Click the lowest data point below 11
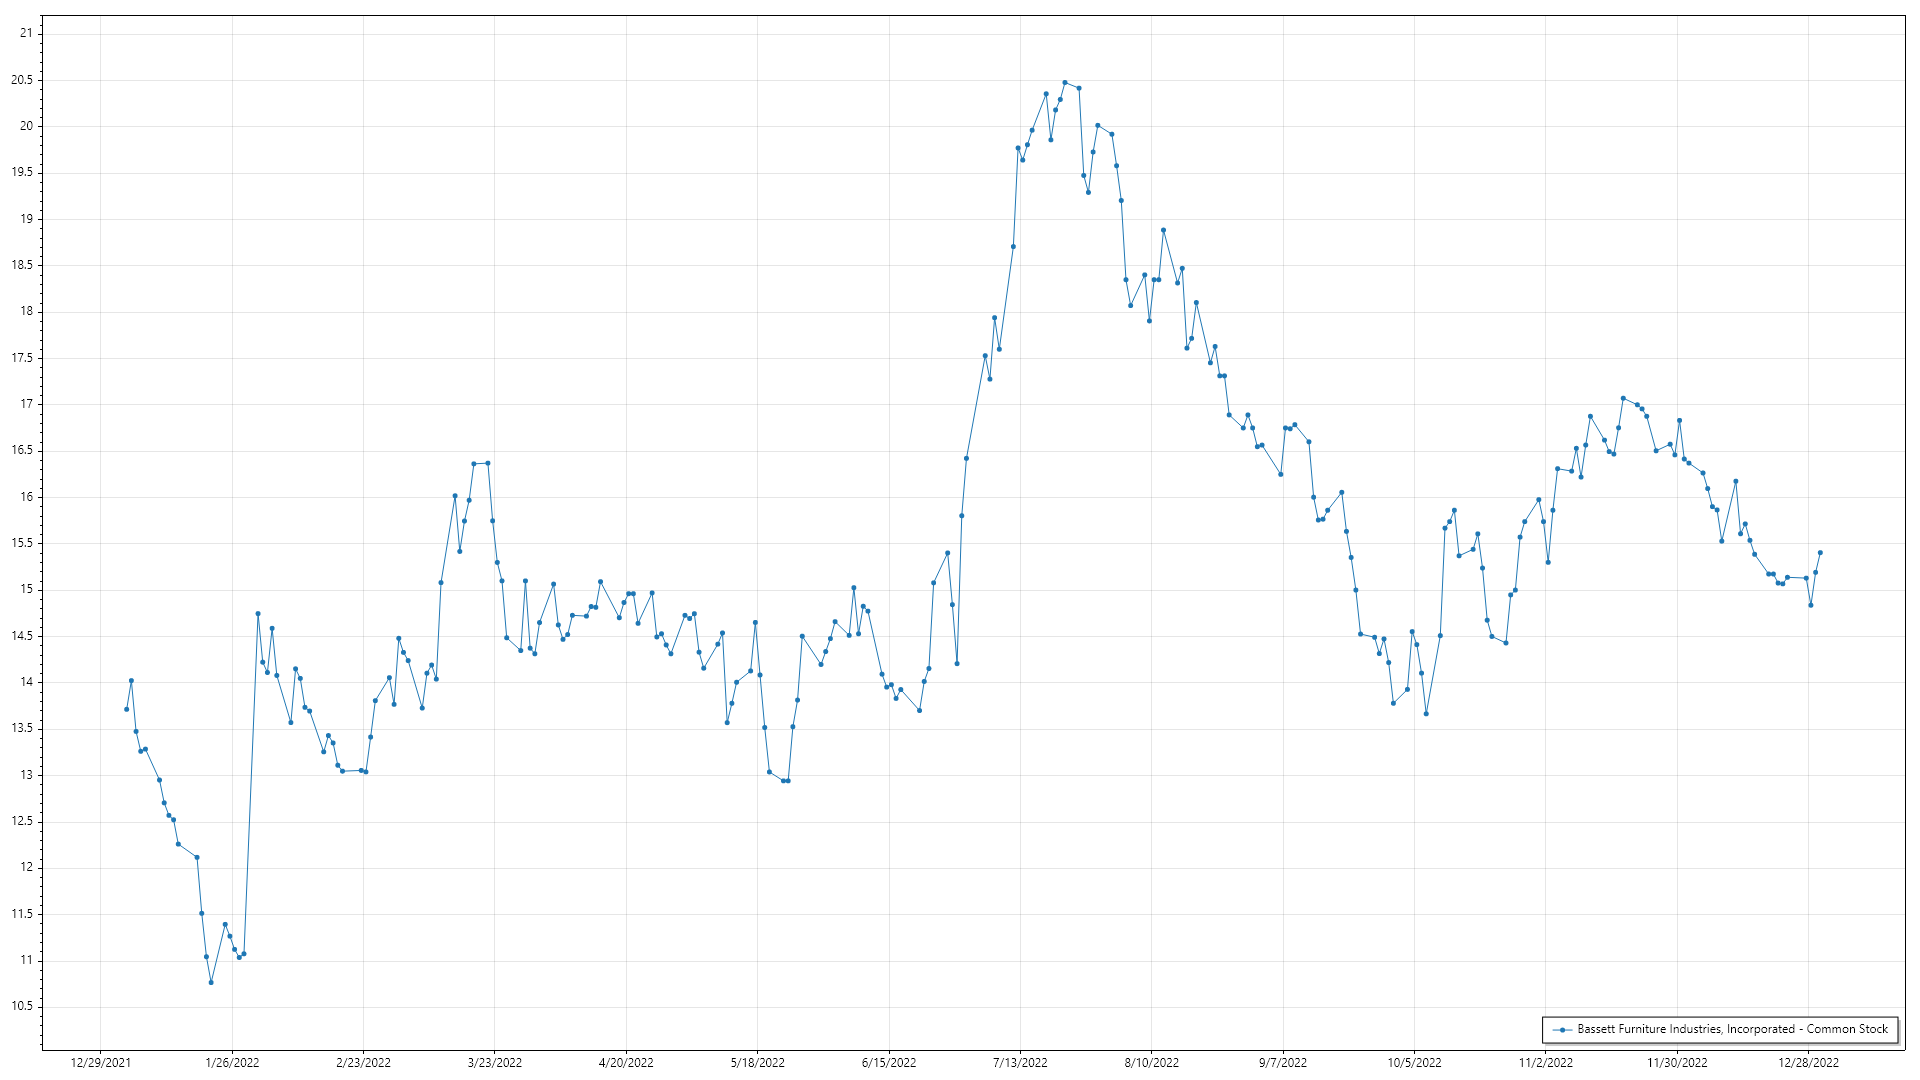 pos(211,982)
